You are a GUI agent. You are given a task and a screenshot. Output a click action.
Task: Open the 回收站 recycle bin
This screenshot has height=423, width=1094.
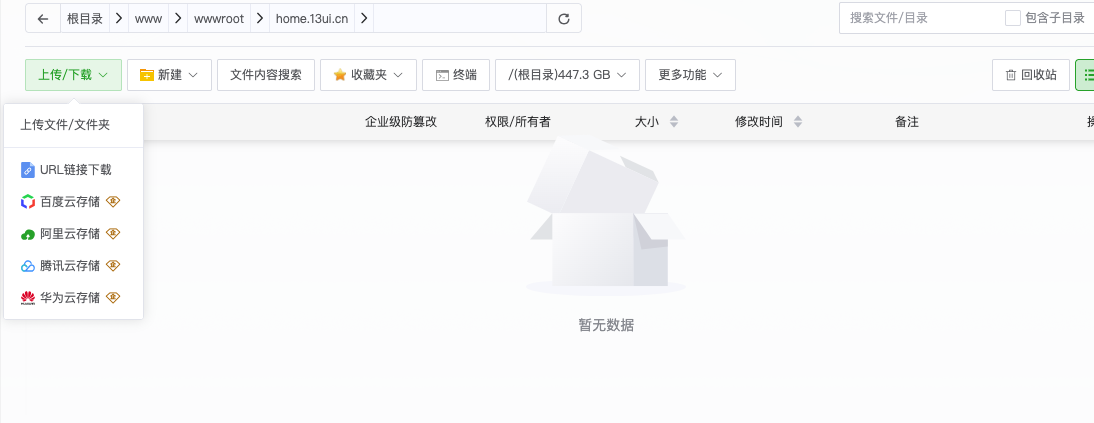(1030, 75)
